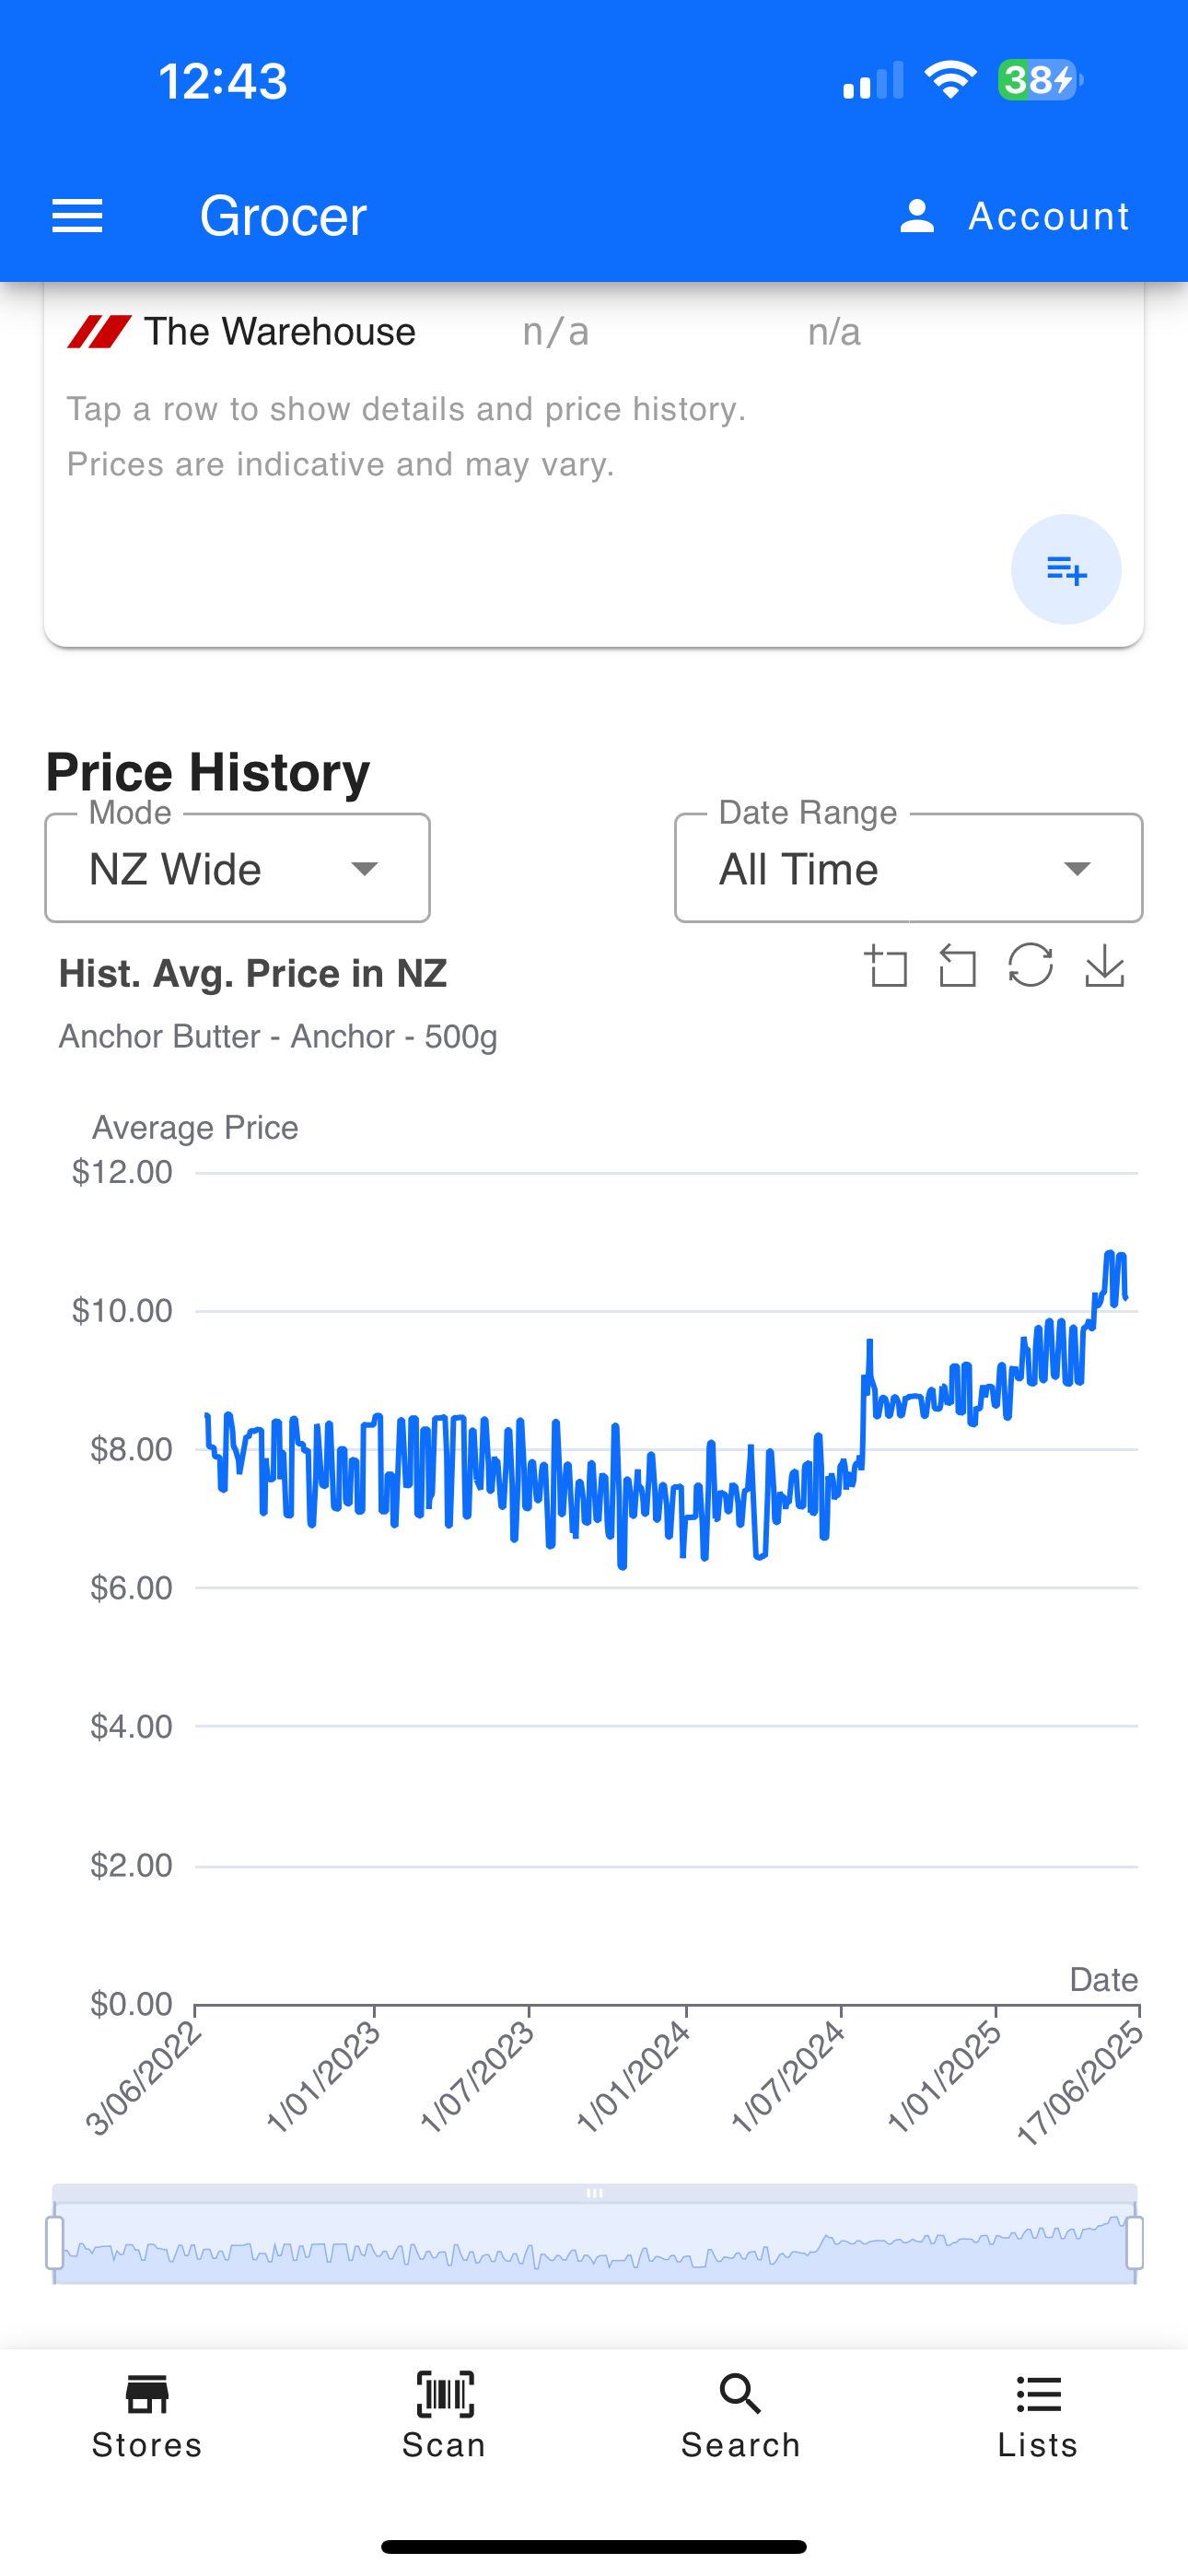Tap the Account button label
Screen dimensions: 1188x2576
(x=1048, y=216)
